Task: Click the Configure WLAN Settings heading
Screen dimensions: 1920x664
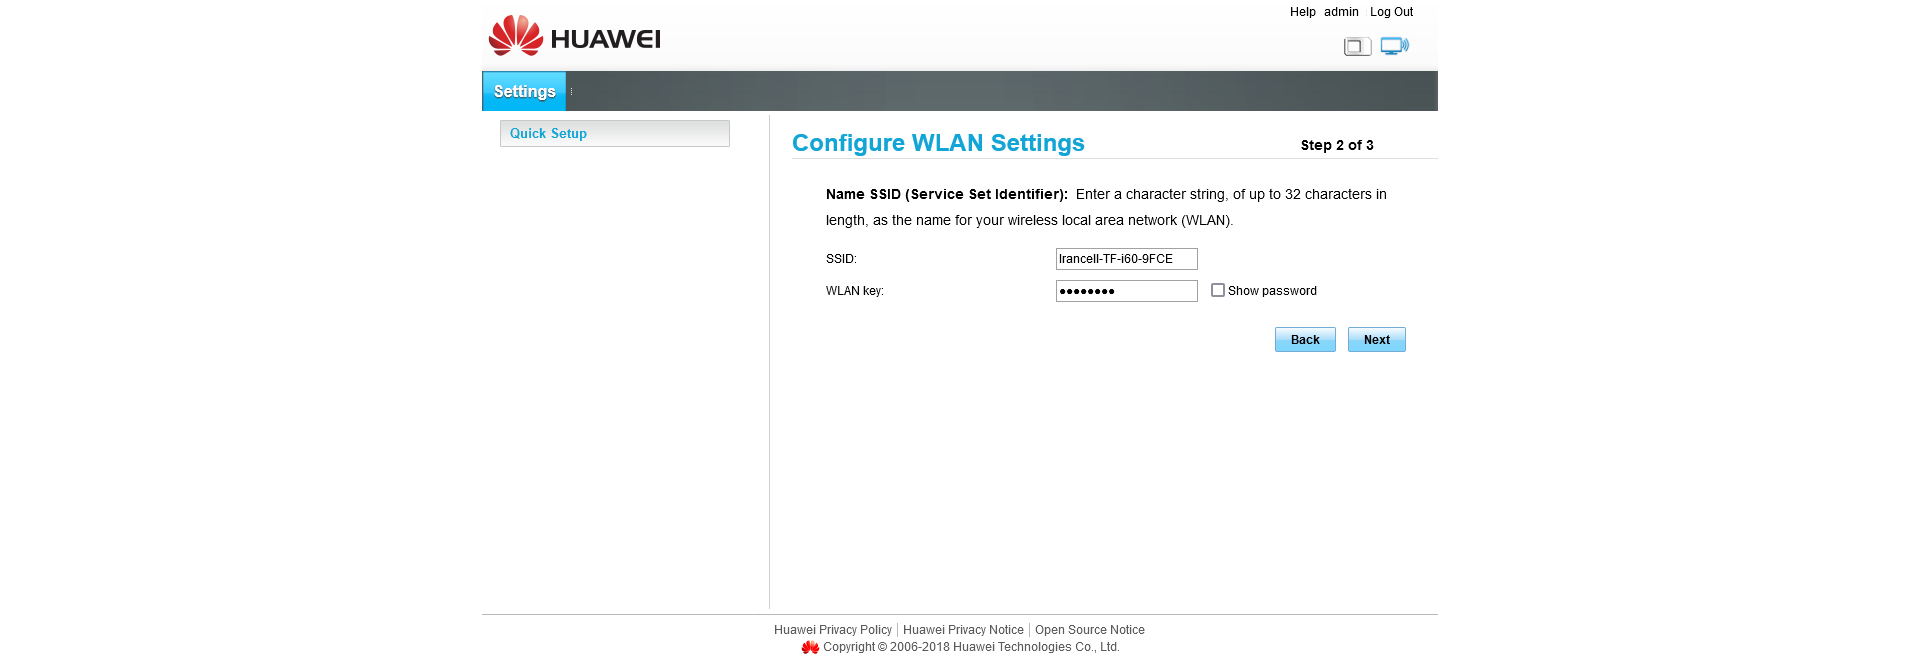Action: pyautogui.click(x=938, y=143)
